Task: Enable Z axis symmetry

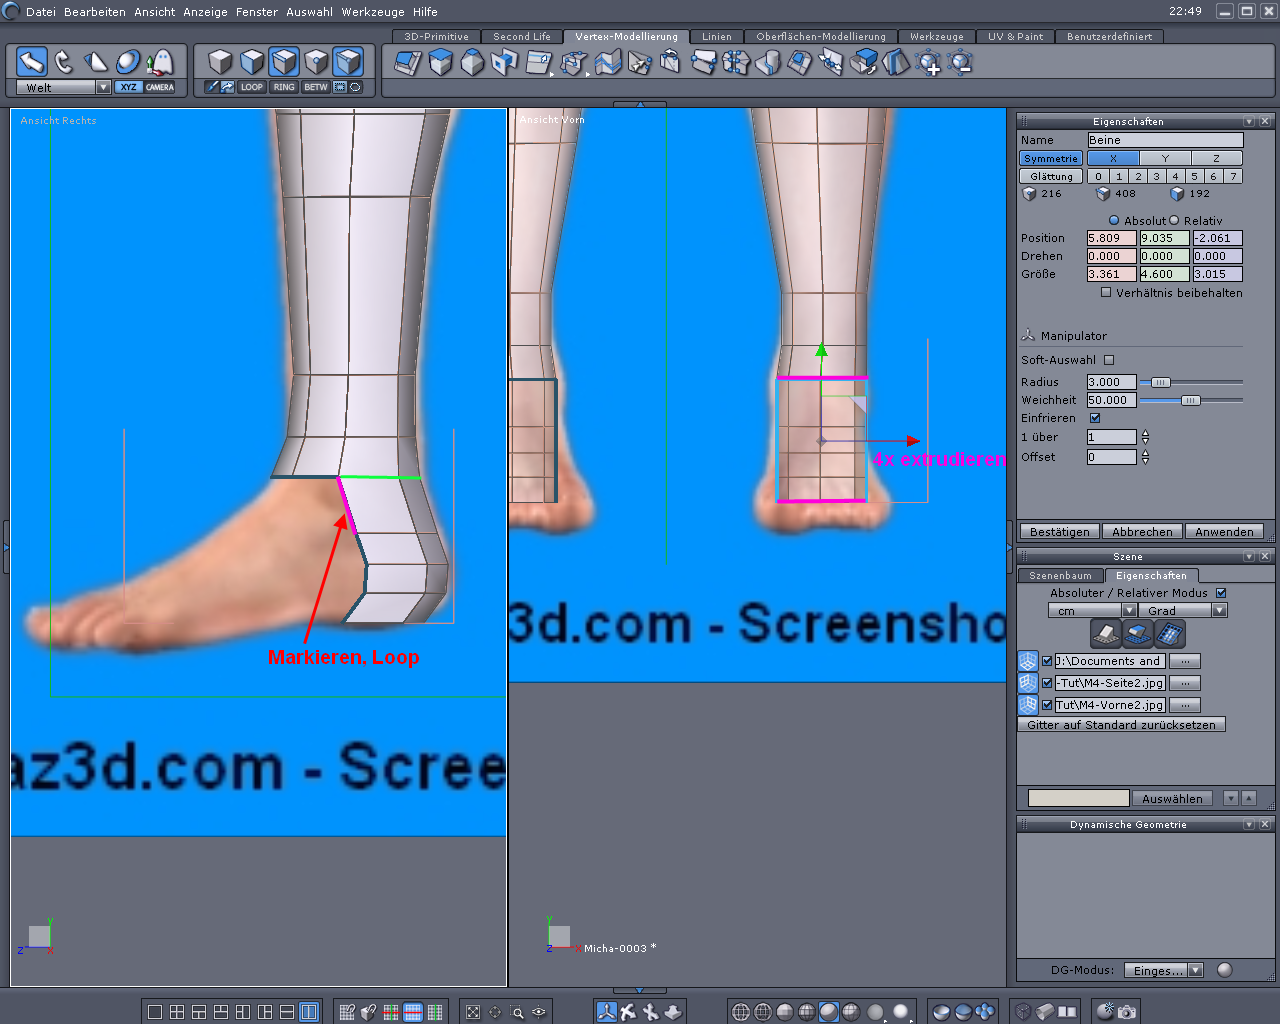Action: [1217, 158]
